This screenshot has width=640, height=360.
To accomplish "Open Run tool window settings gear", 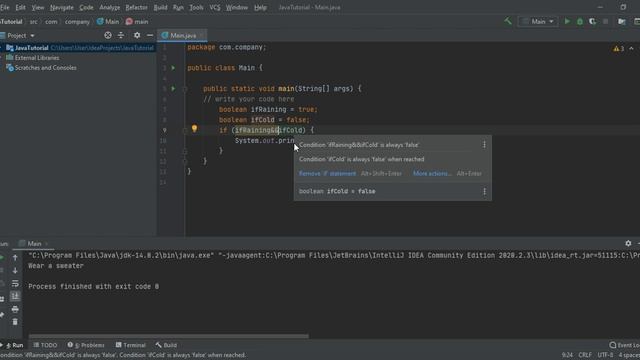I will pyautogui.click(x=628, y=243).
